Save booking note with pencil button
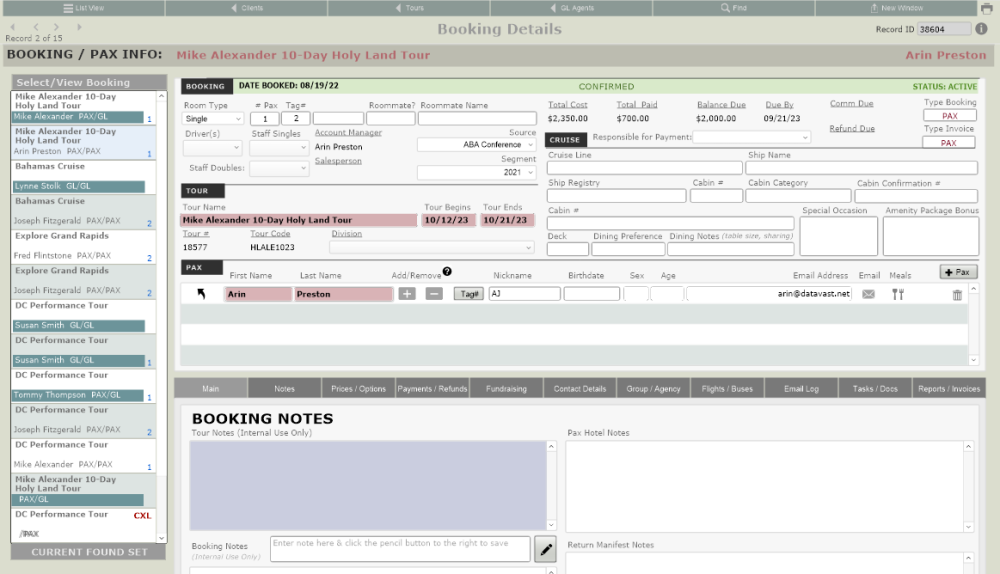 click(546, 549)
